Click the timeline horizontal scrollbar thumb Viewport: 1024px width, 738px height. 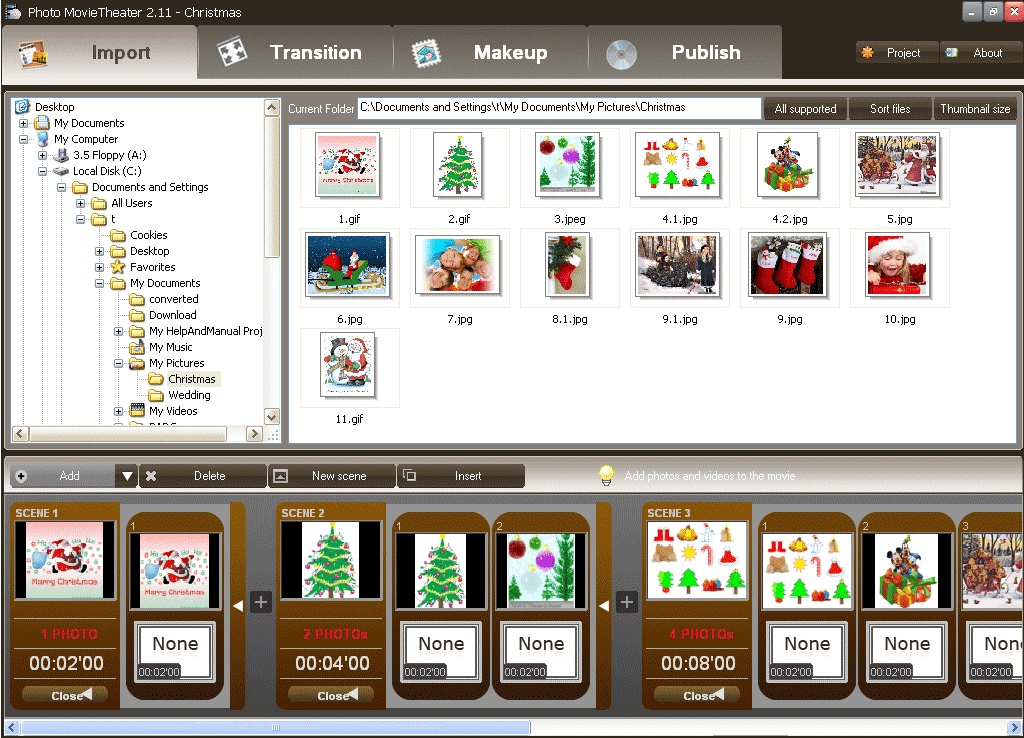[x=276, y=726]
